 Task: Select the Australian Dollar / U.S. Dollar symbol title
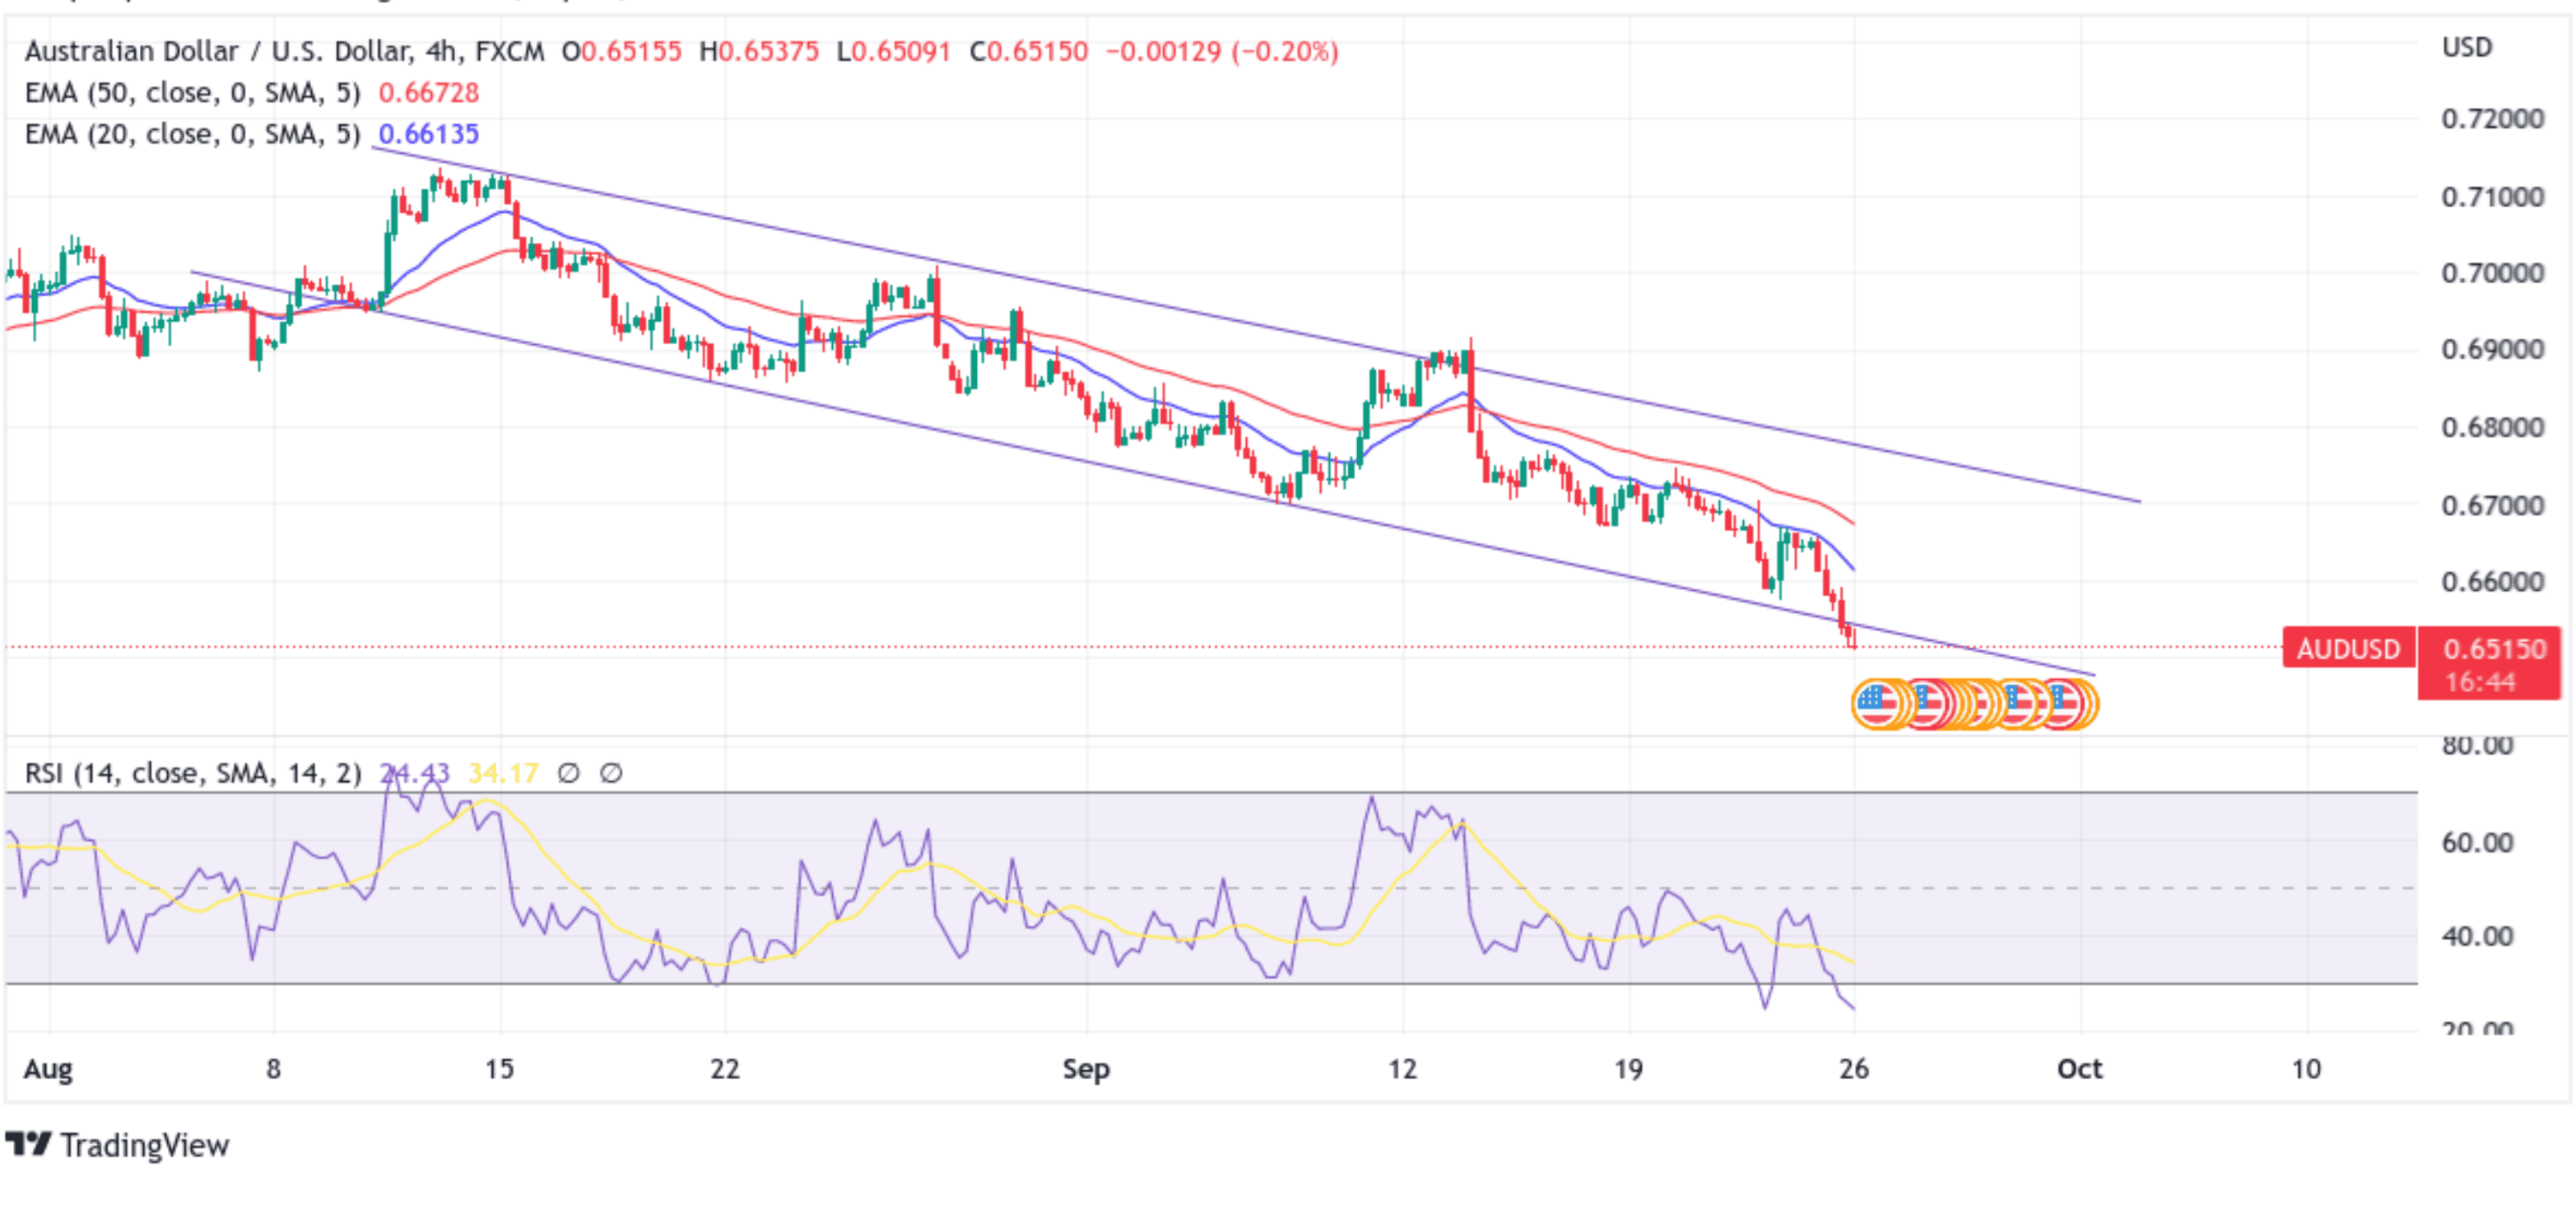[x=284, y=51]
